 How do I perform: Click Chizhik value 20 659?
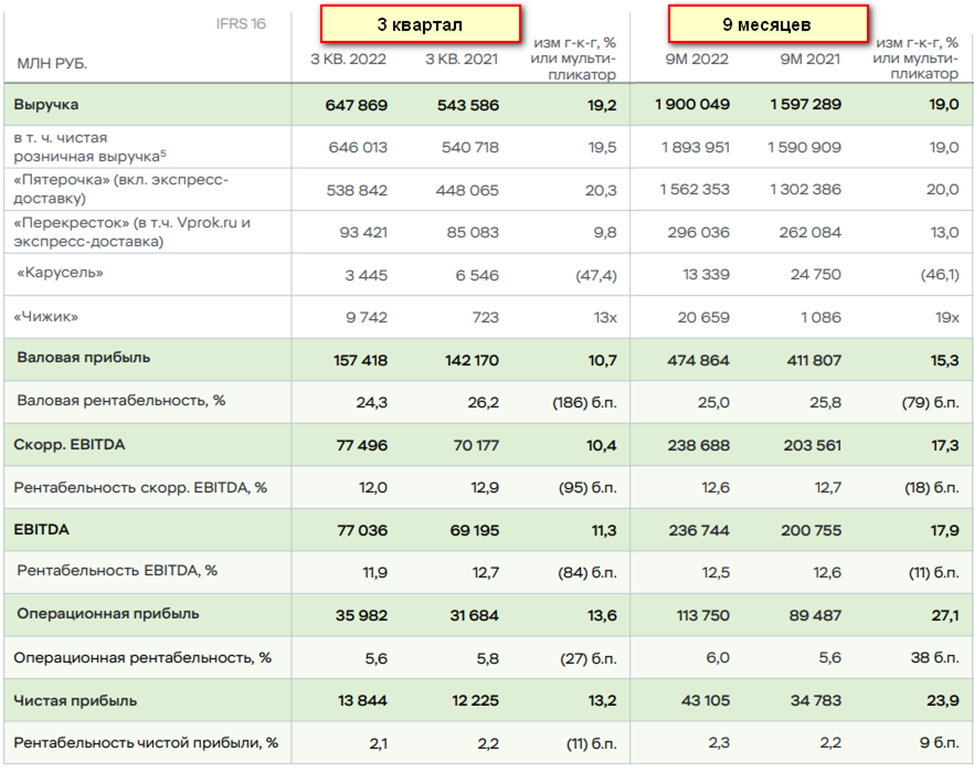pos(703,318)
